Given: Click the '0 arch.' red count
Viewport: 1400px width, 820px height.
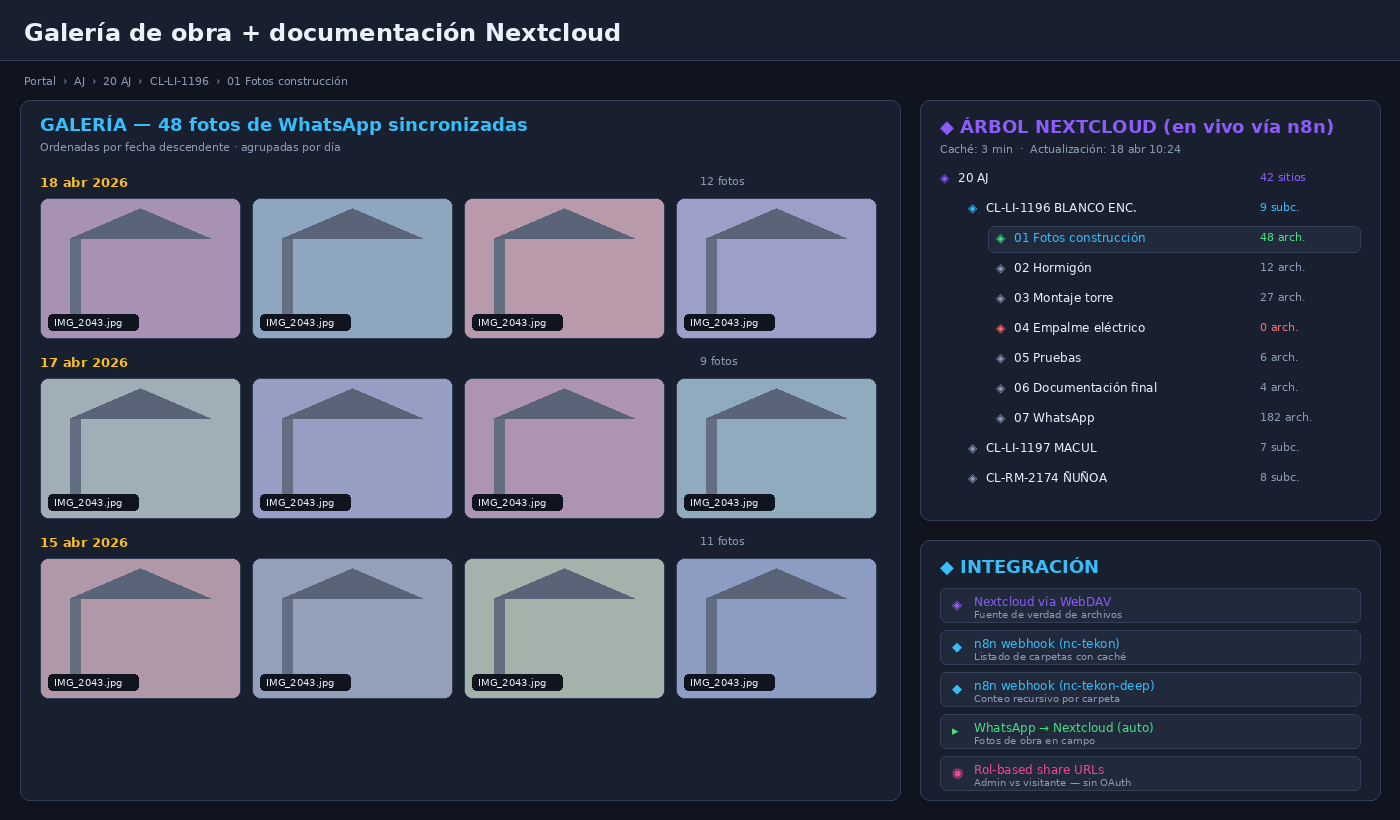Looking at the screenshot, I should [x=1279, y=328].
